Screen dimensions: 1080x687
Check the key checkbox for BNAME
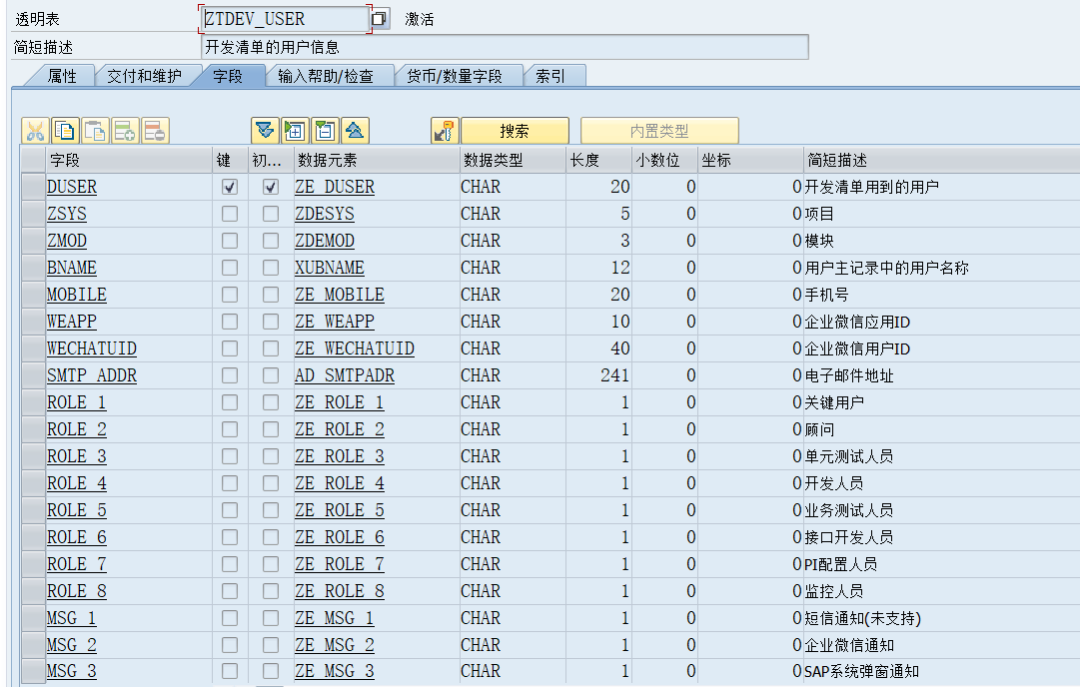pos(229,267)
